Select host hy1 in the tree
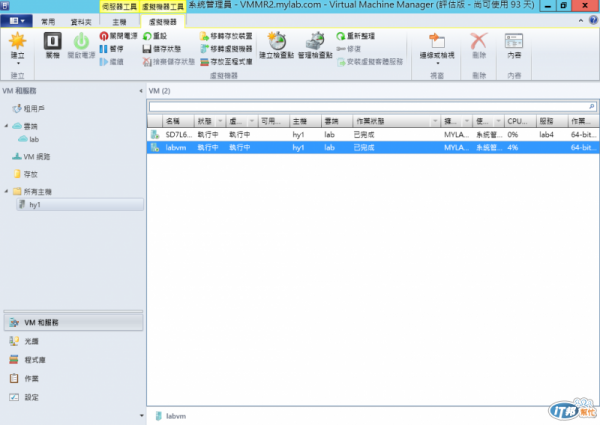This screenshot has width=600, height=425. point(80,205)
